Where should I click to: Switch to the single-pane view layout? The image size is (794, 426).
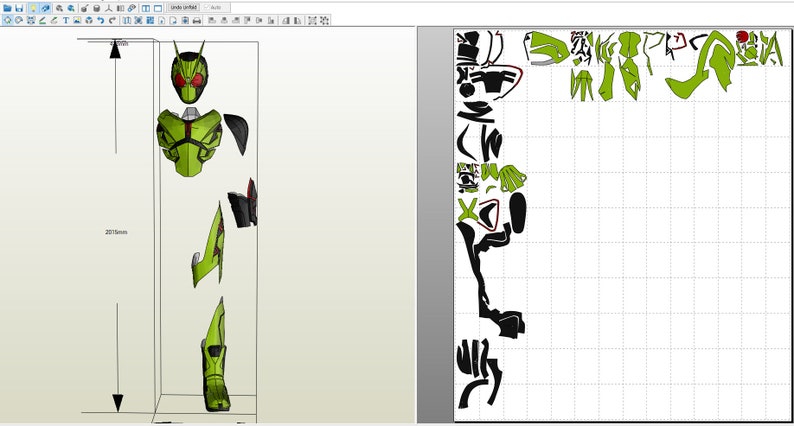(x=158, y=8)
